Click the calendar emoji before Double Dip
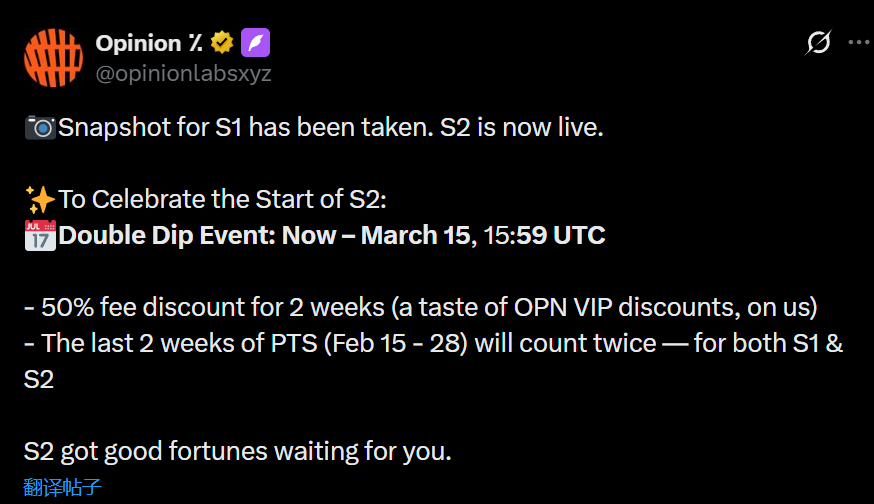 tap(40, 236)
